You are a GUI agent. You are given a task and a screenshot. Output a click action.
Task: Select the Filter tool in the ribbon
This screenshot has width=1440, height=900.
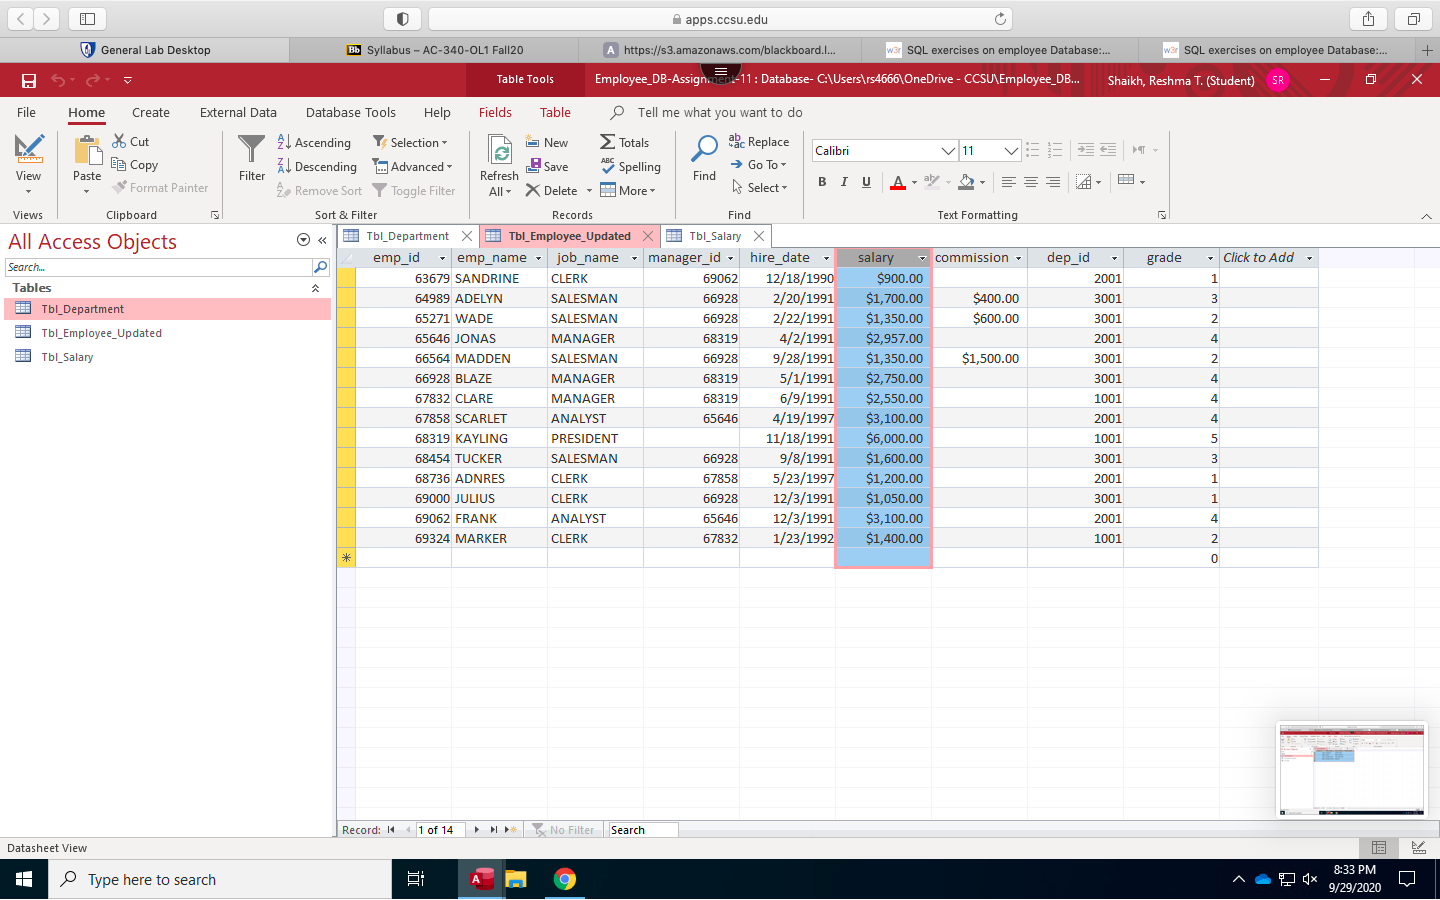click(x=251, y=160)
